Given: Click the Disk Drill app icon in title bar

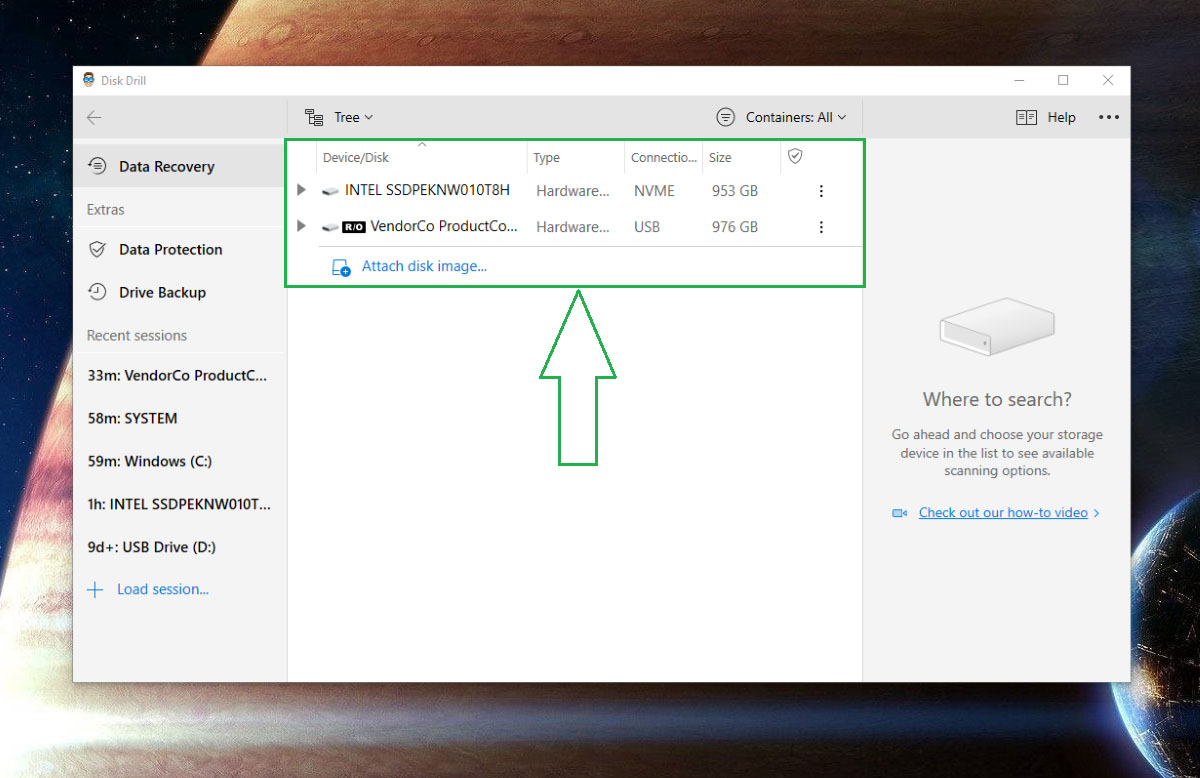Looking at the screenshot, I should 89,80.
